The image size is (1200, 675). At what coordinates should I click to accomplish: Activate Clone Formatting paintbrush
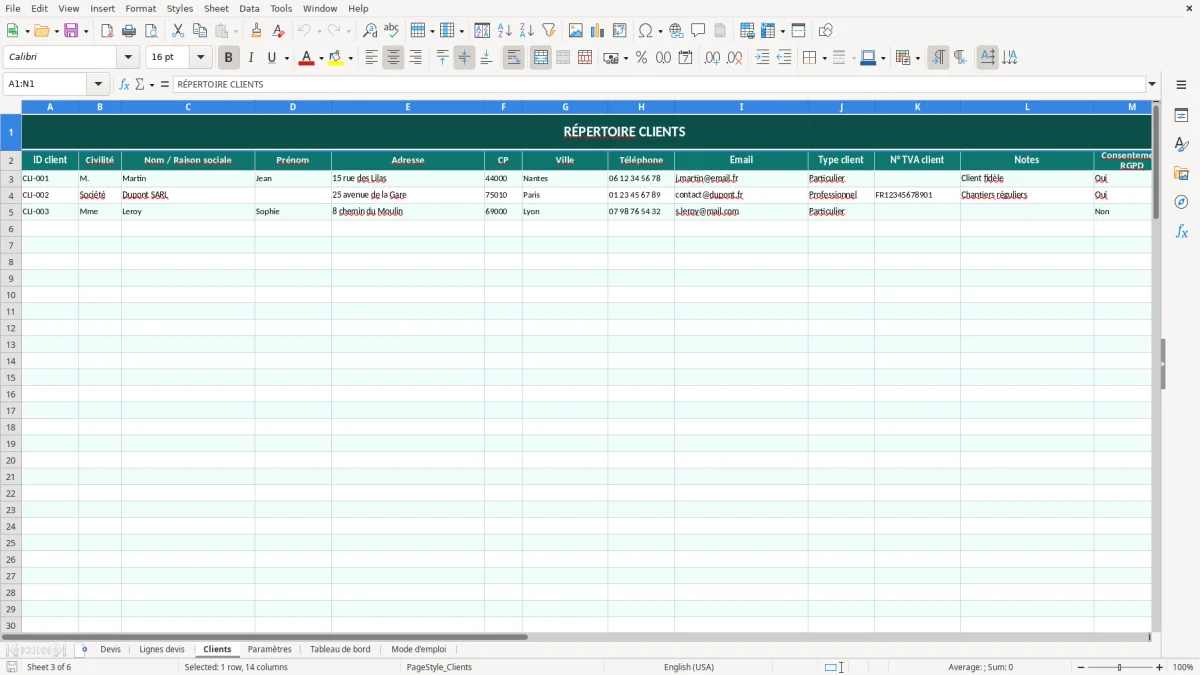(256, 31)
